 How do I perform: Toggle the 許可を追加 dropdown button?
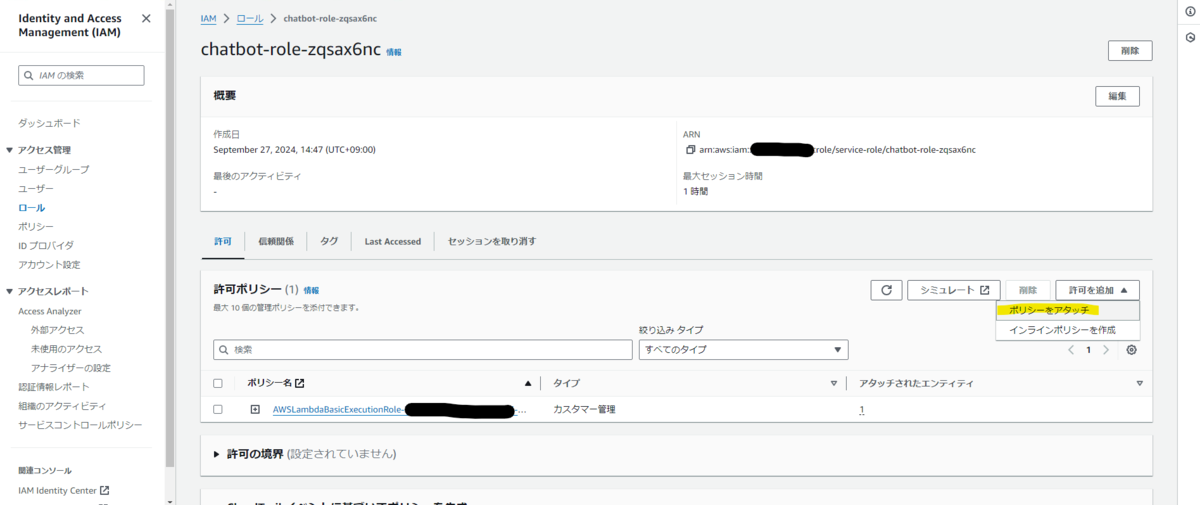click(1097, 290)
